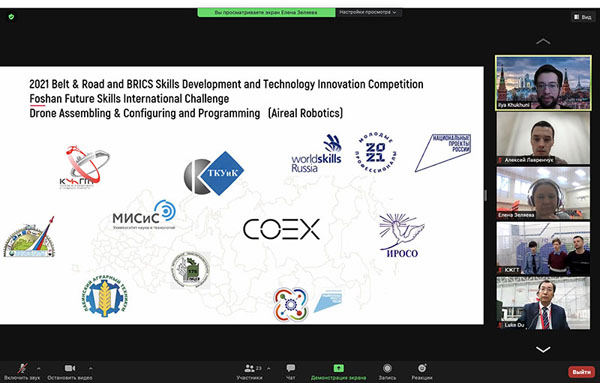Show next video thumbnails with down chevron
This screenshot has height=383, width=600.
click(x=543, y=349)
